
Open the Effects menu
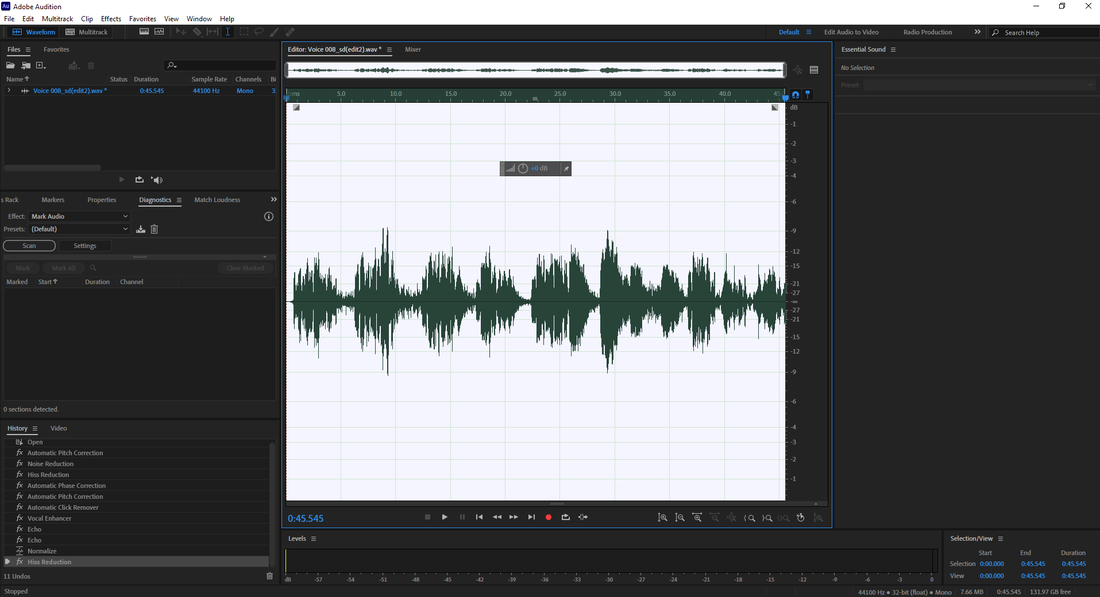coord(111,19)
